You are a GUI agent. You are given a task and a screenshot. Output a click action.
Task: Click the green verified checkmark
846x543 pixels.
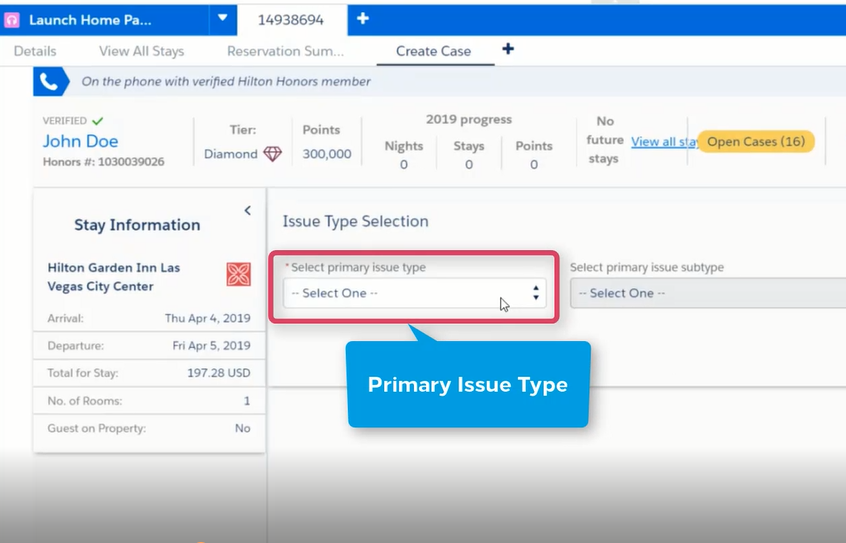click(98, 121)
